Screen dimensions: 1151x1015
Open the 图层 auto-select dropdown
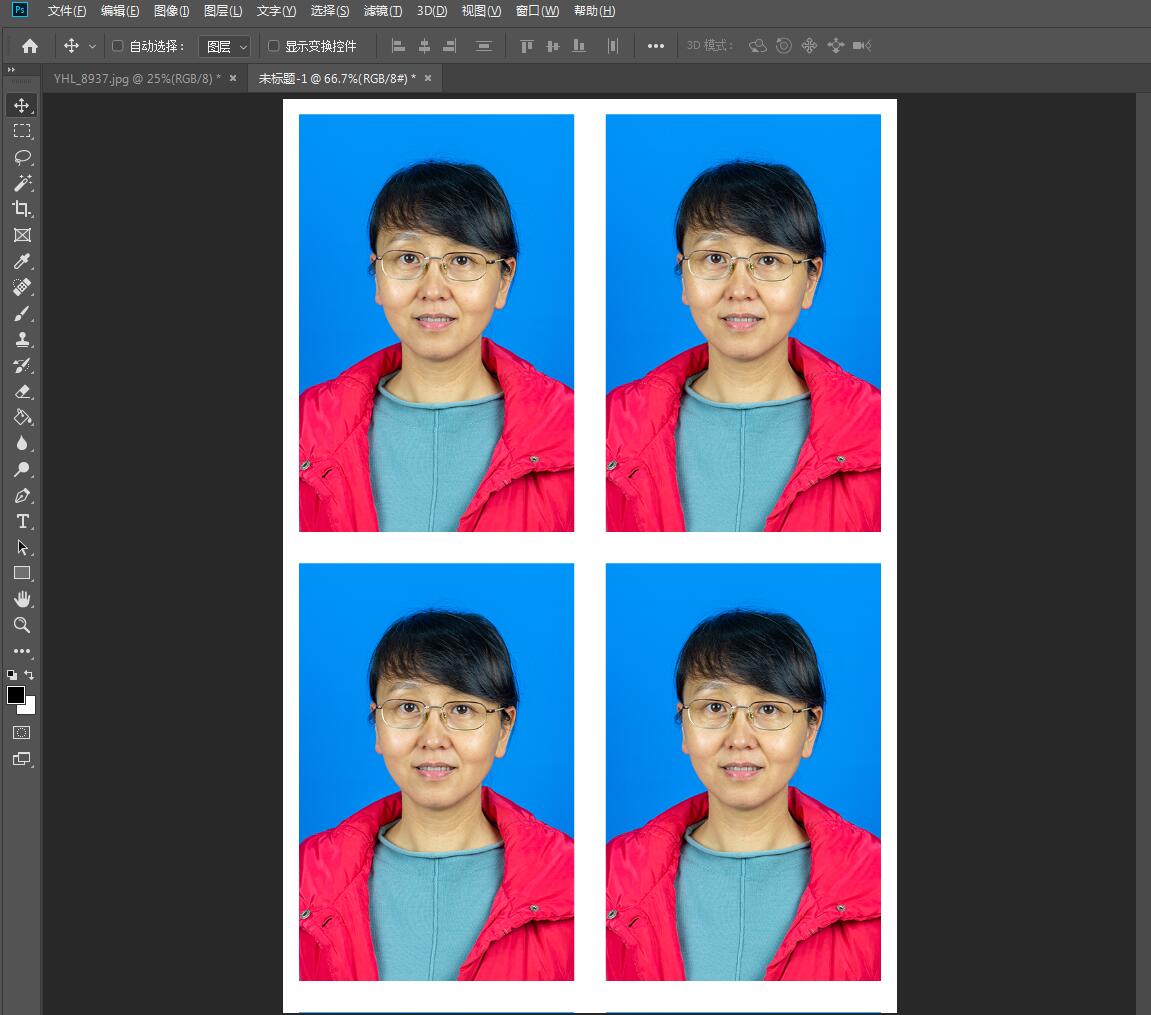click(x=225, y=46)
